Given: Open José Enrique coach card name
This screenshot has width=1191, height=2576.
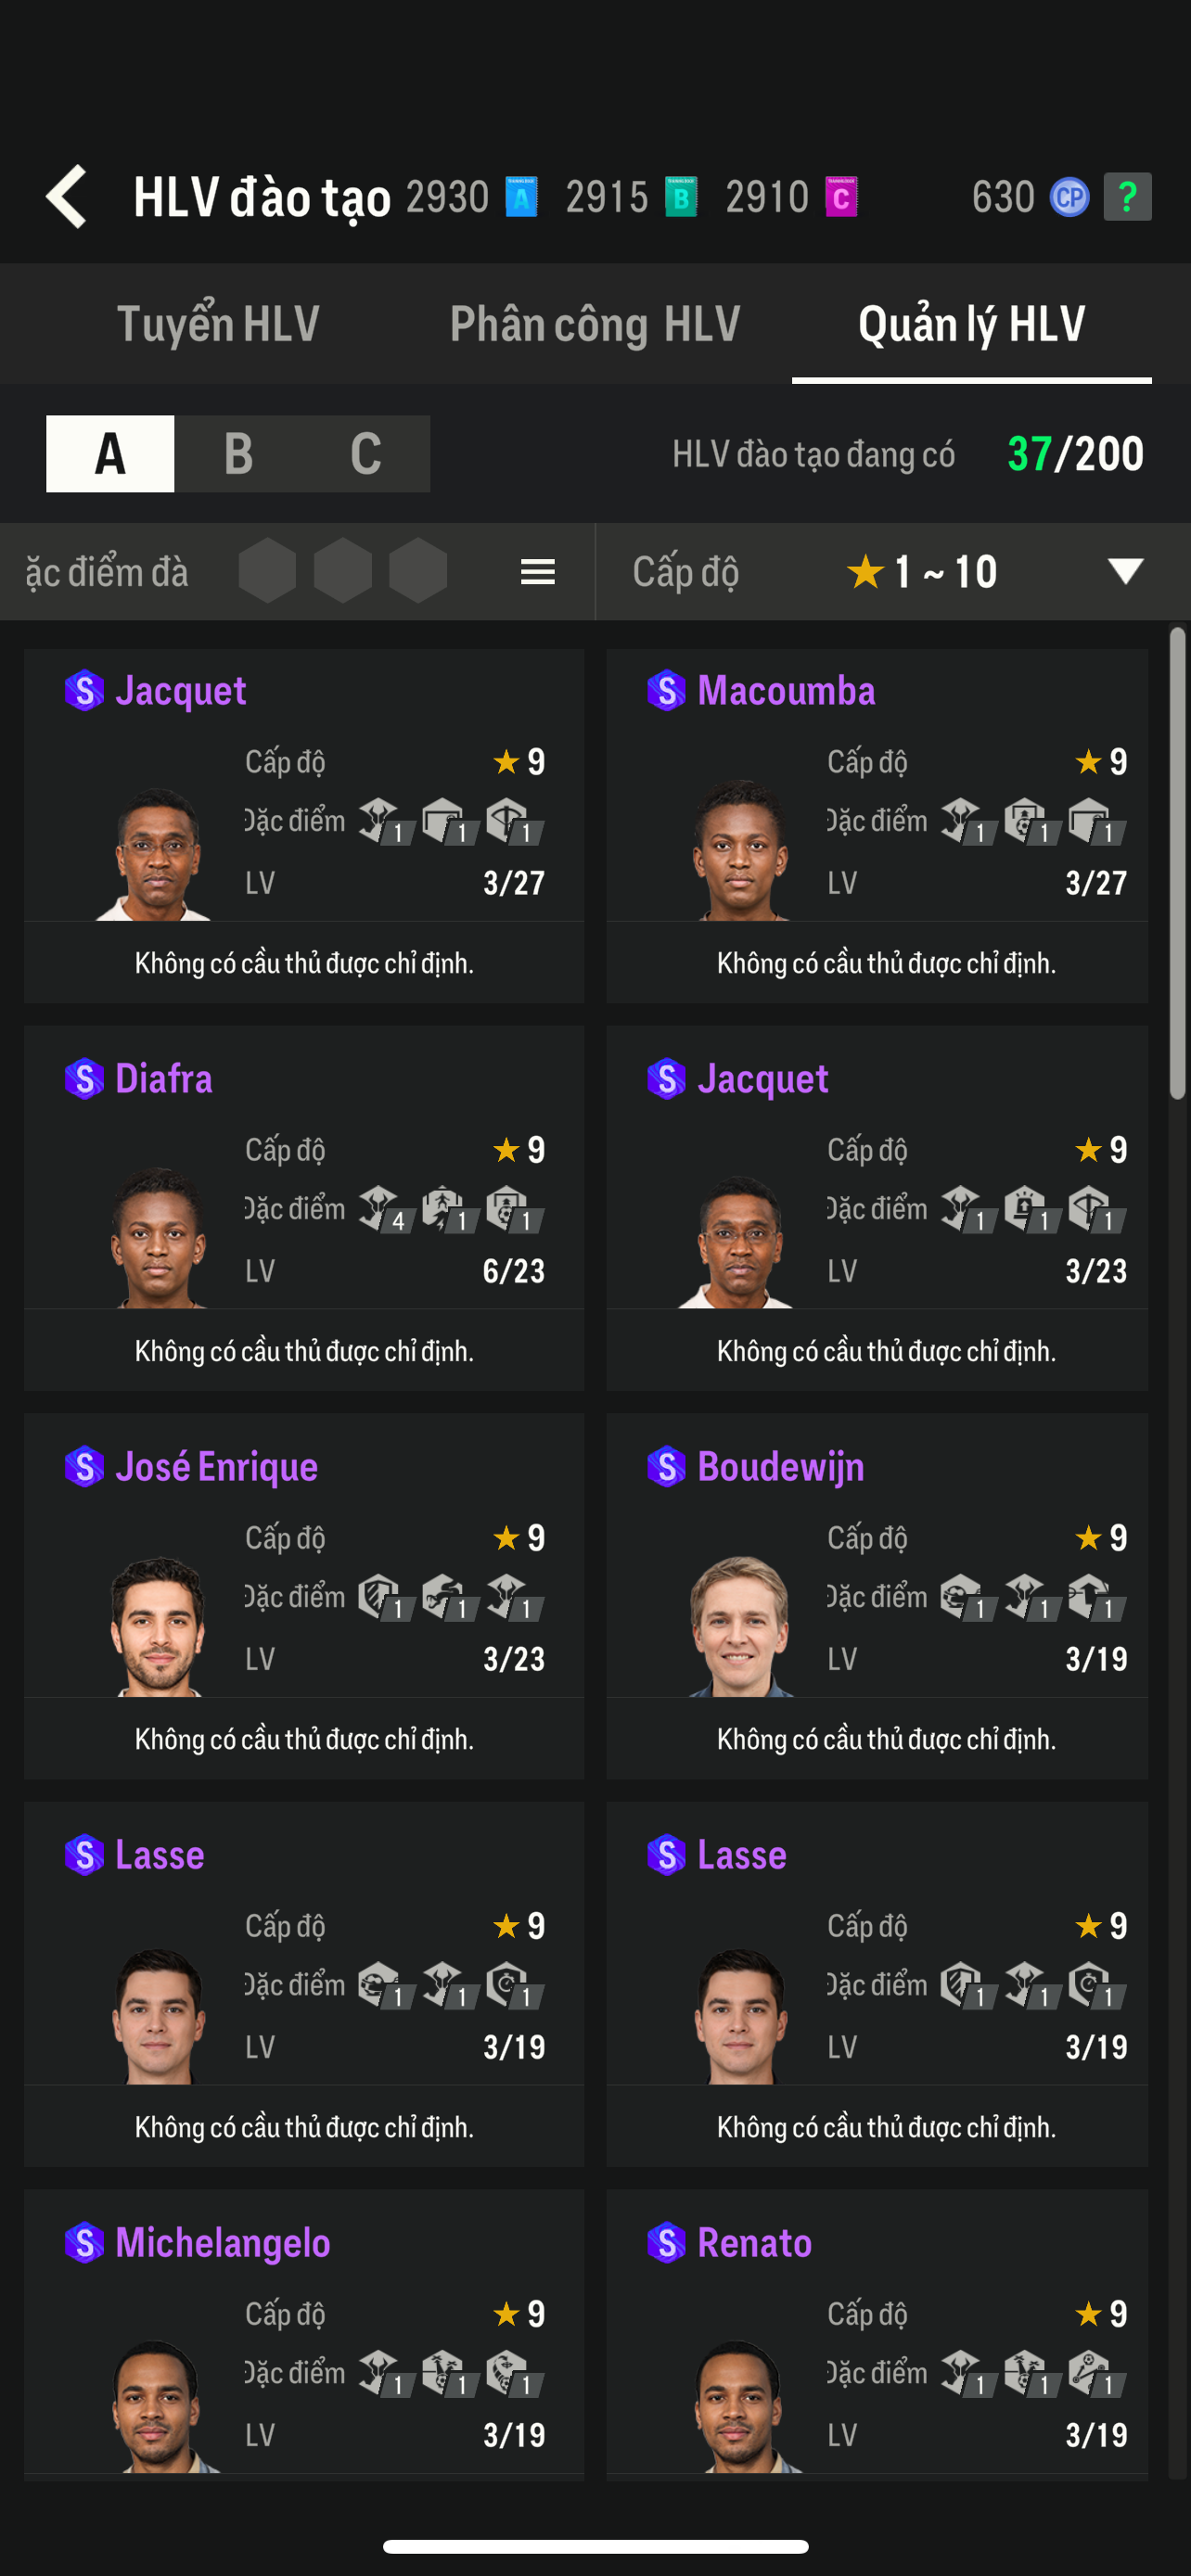Looking at the screenshot, I should click(216, 1467).
